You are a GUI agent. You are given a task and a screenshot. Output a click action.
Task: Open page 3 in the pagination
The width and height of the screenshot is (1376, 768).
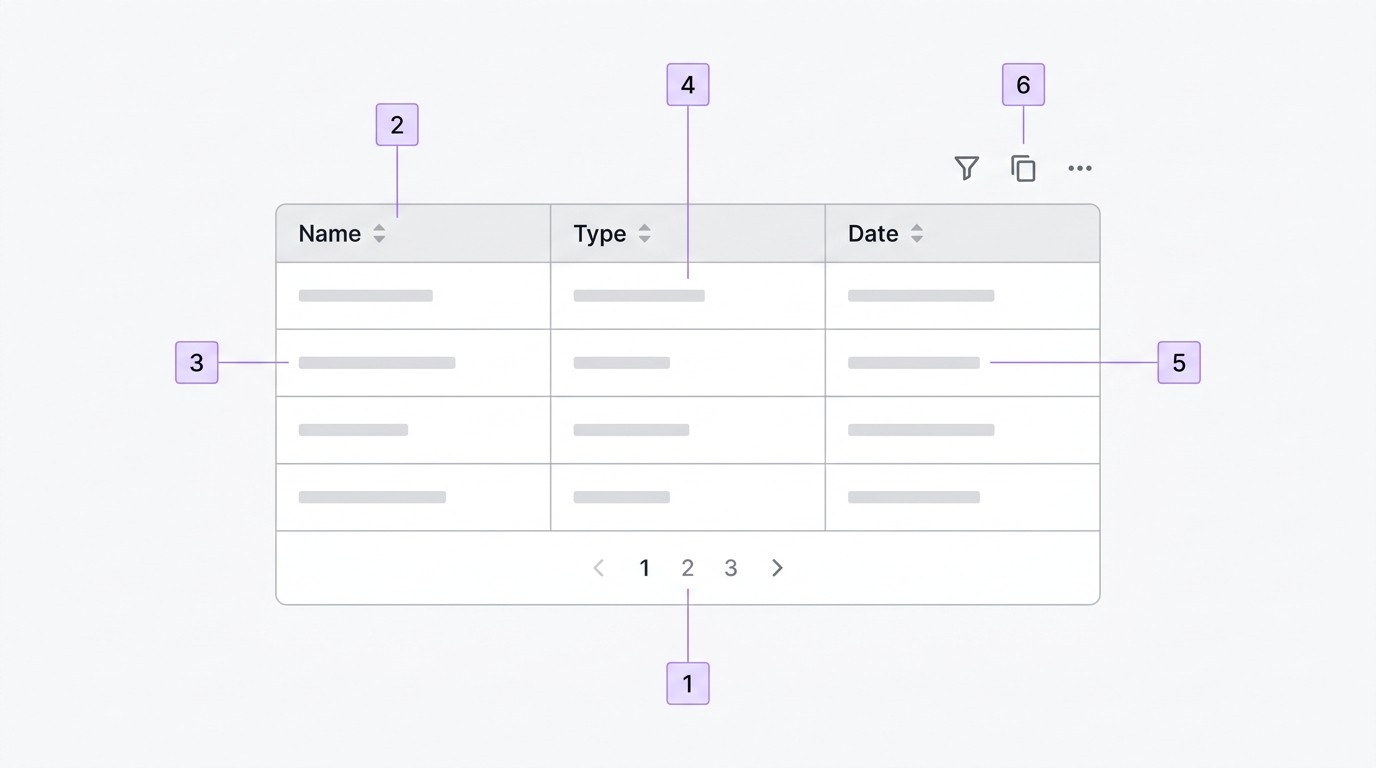(x=731, y=568)
